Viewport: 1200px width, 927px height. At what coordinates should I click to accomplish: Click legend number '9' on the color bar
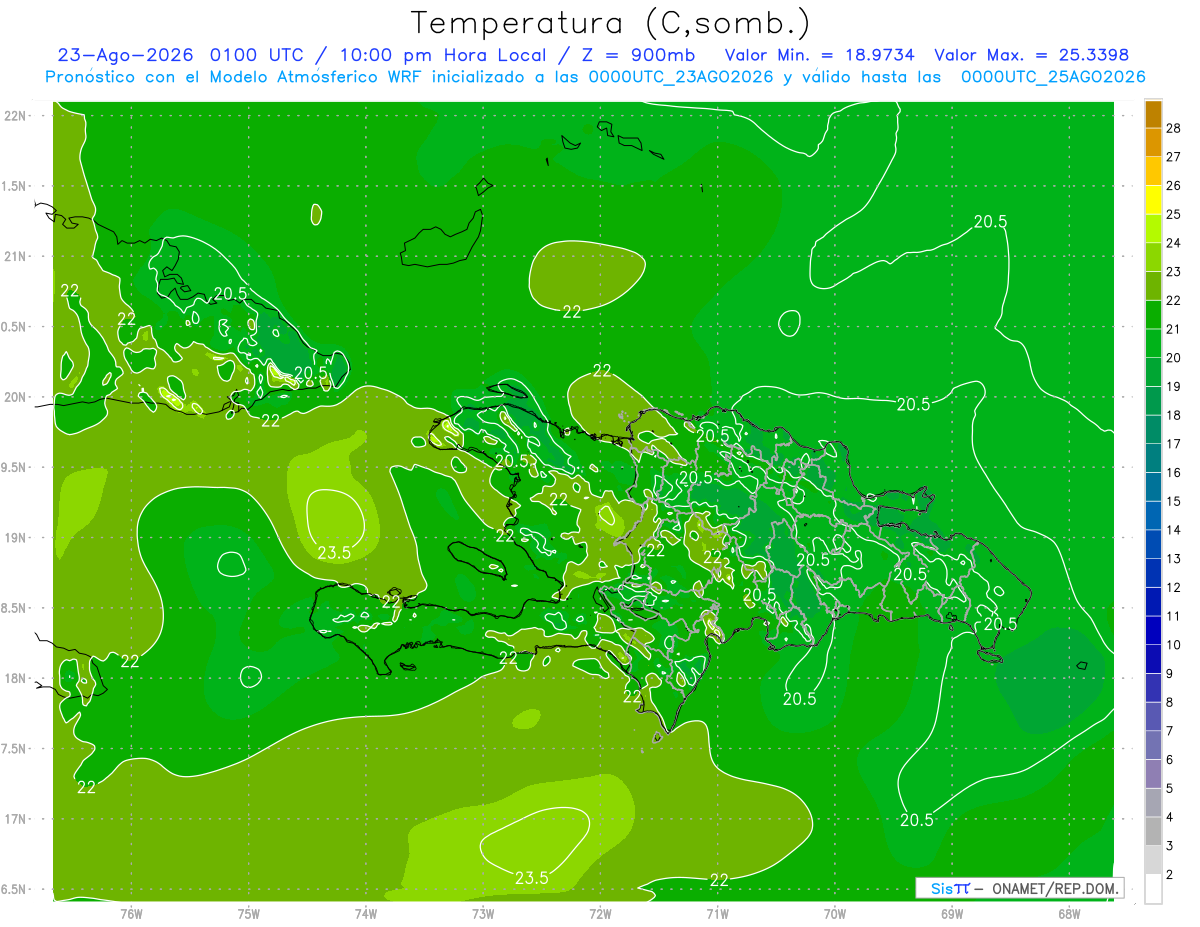[x=1171, y=674]
